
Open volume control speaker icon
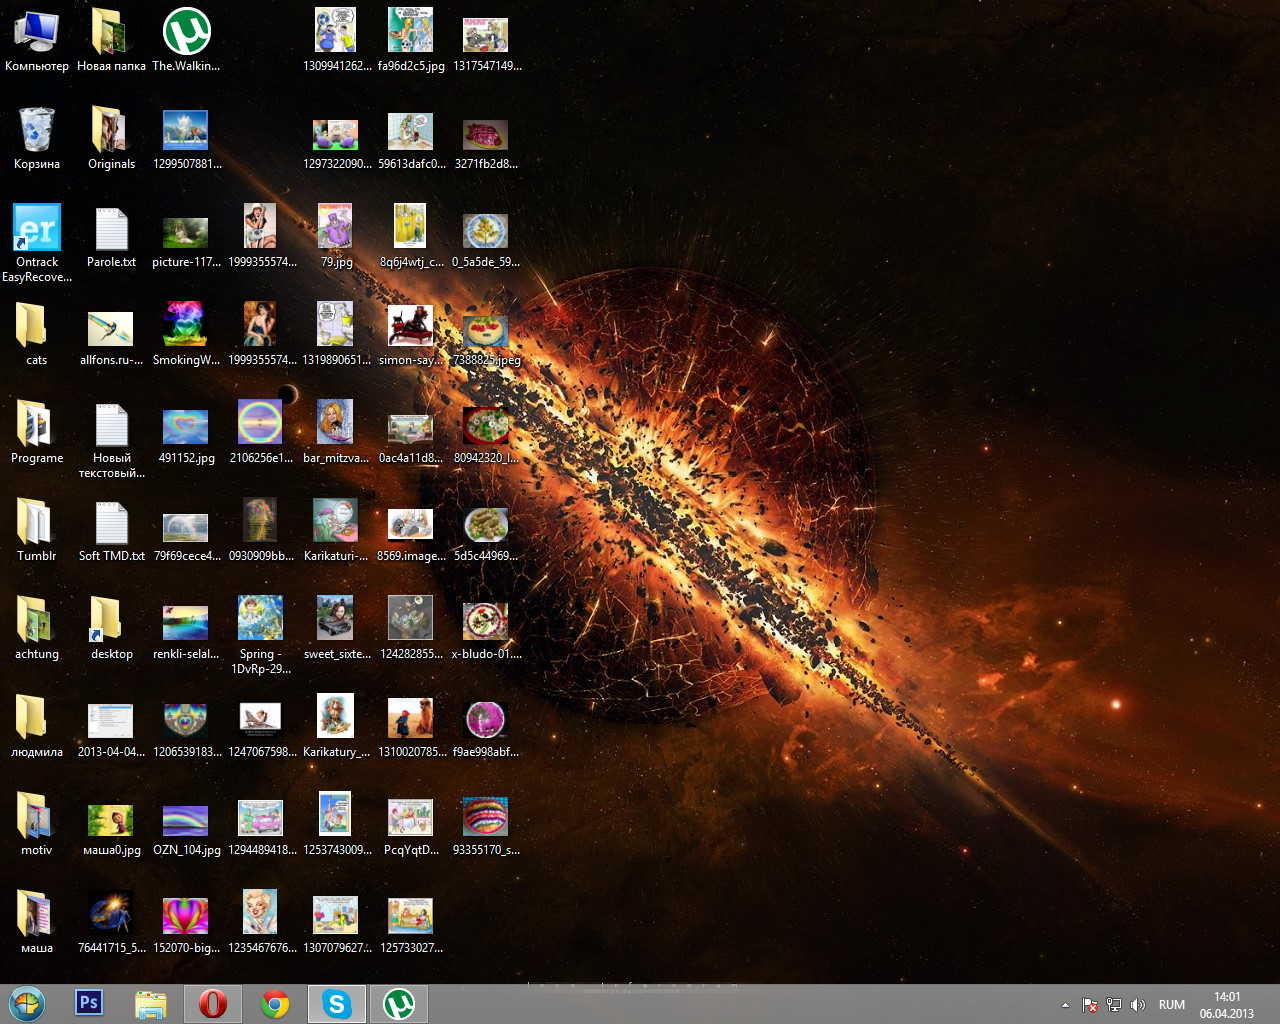point(1137,1005)
